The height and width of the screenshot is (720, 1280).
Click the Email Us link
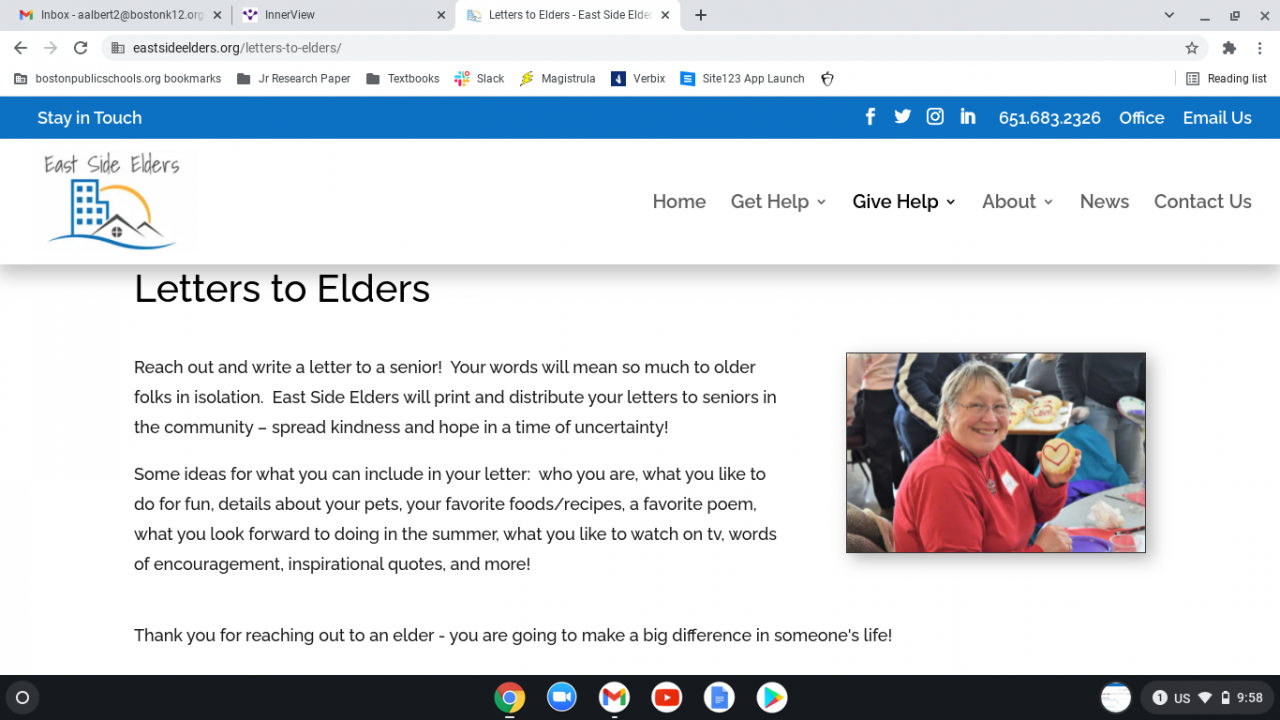pyautogui.click(x=1217, y=118)
